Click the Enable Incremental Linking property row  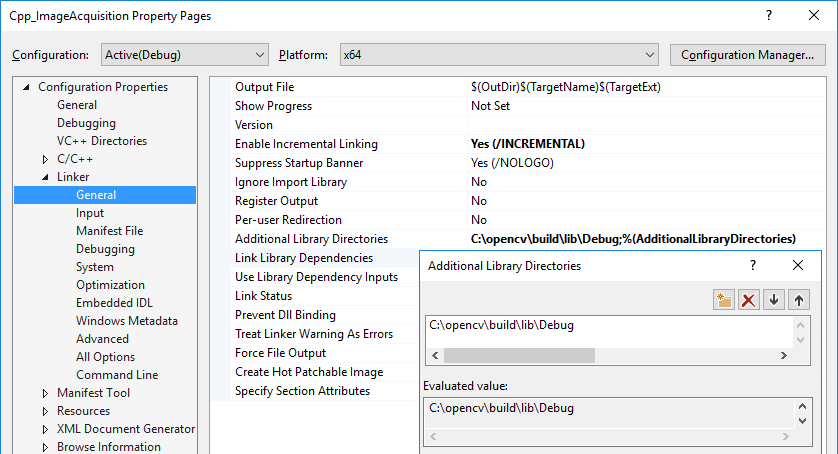[306, 144]
